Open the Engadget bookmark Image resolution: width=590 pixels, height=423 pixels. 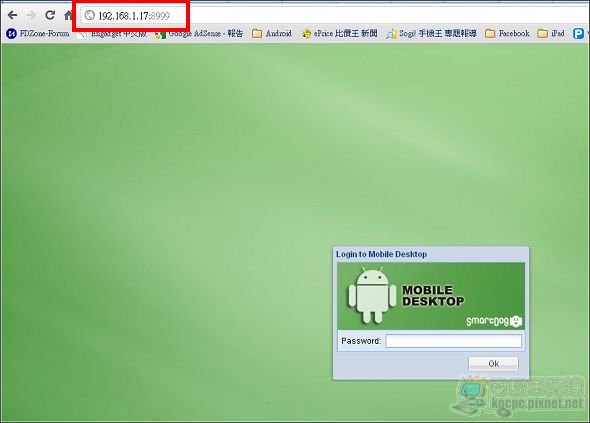112,33
